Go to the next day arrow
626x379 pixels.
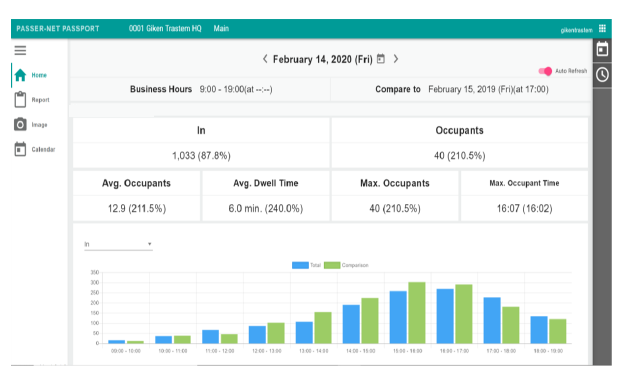(396, 59)
